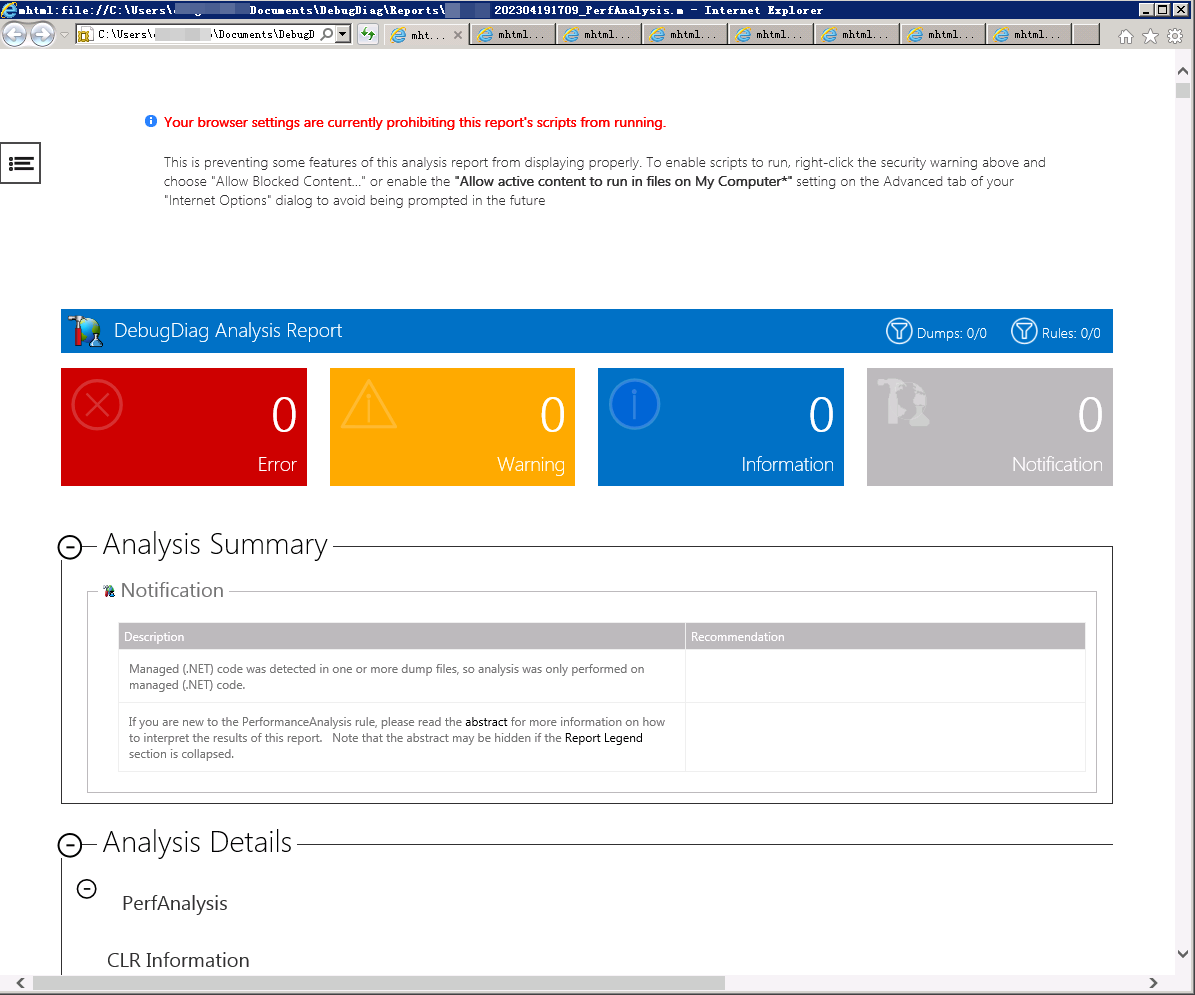Click the vertical scrollbar down arrow
1195x995 pixels.
point(1183,954)
